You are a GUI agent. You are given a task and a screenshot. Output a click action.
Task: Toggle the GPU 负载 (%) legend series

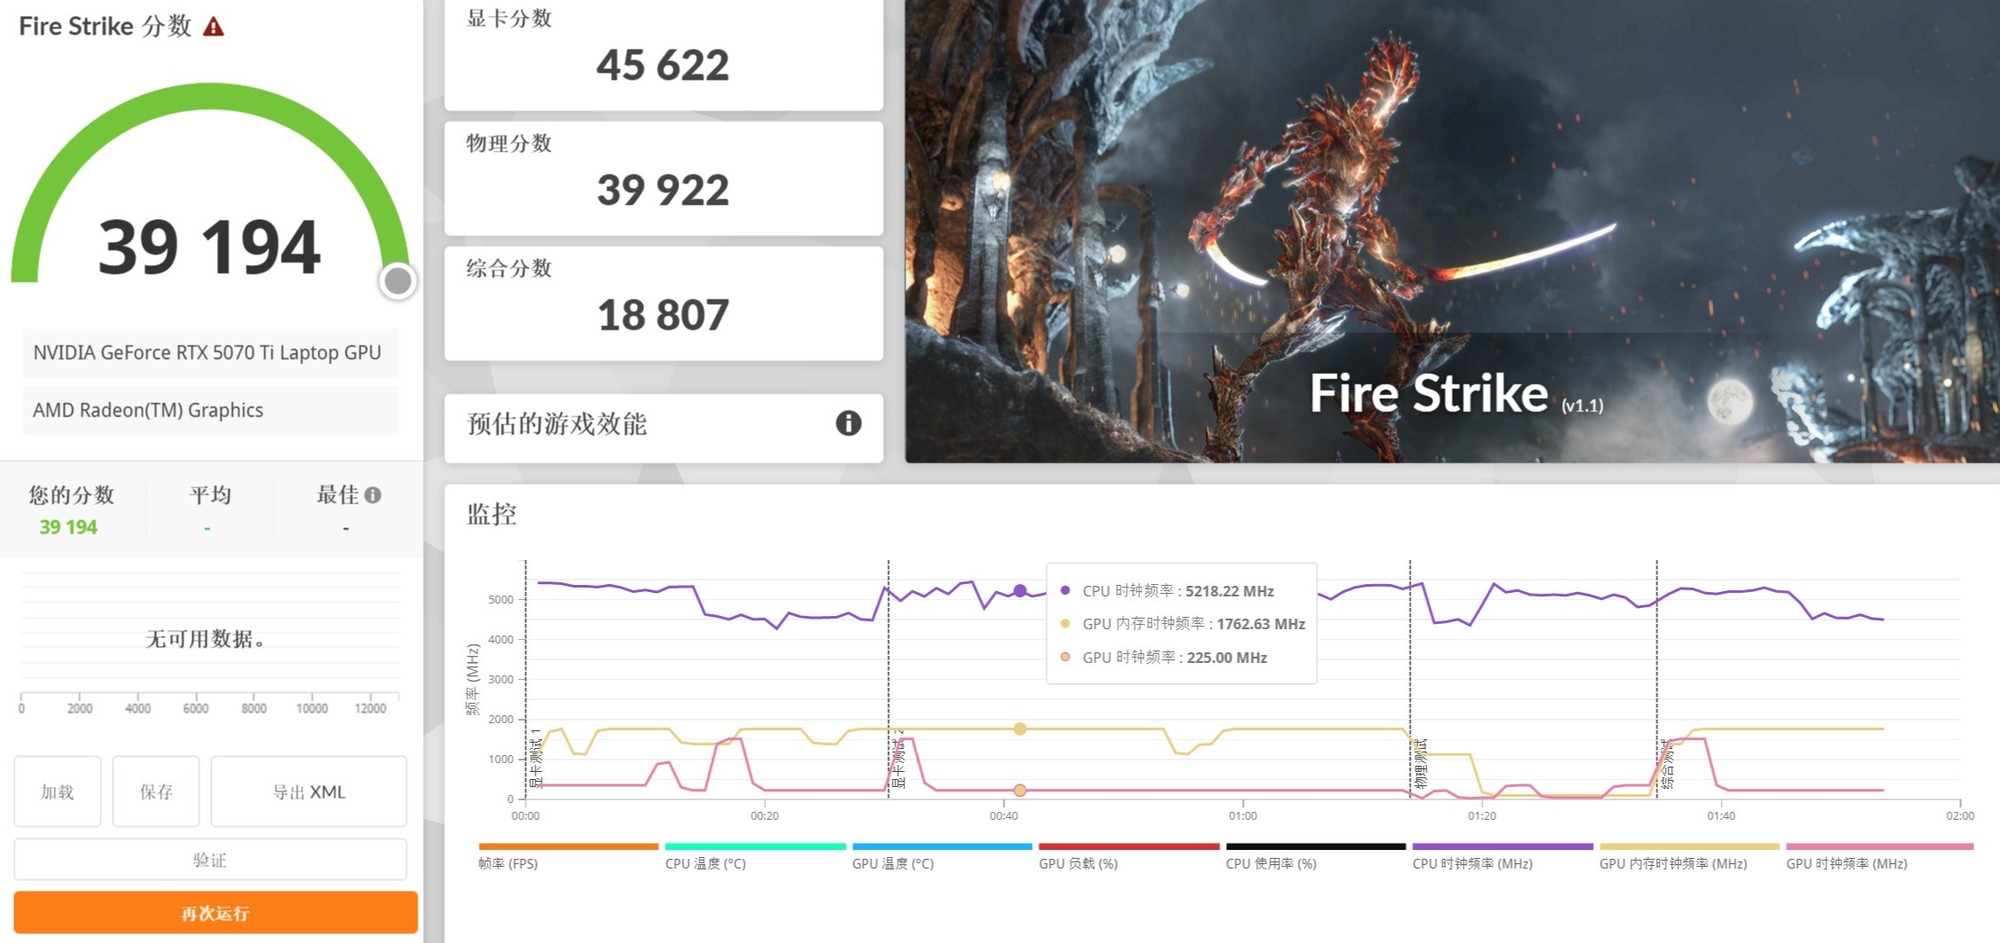[x=1129, y=857]
